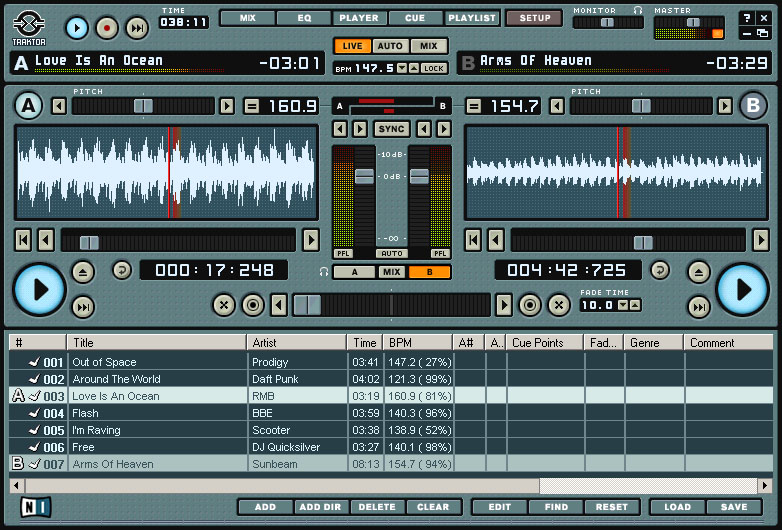Toggle loop icon on deck A
The width and height of the screenshot is (782, 530).
(122, 270)
